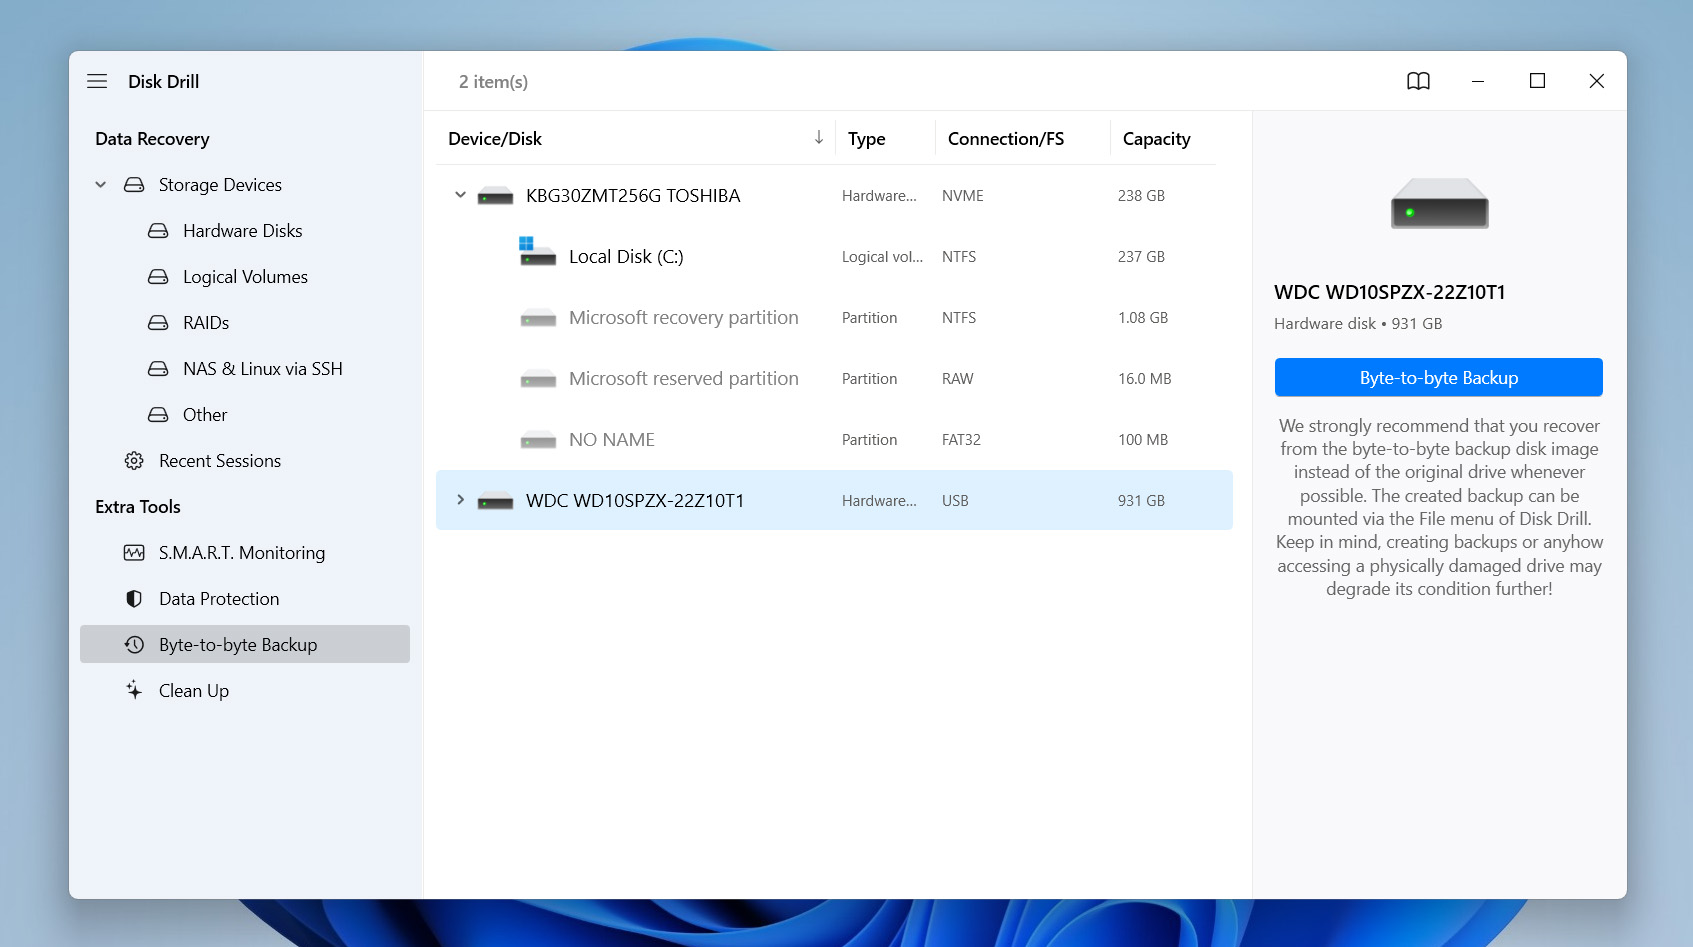Select the Microsoft reserved partition row
The height and width of the screenshot is (947, 1693).
834,379
